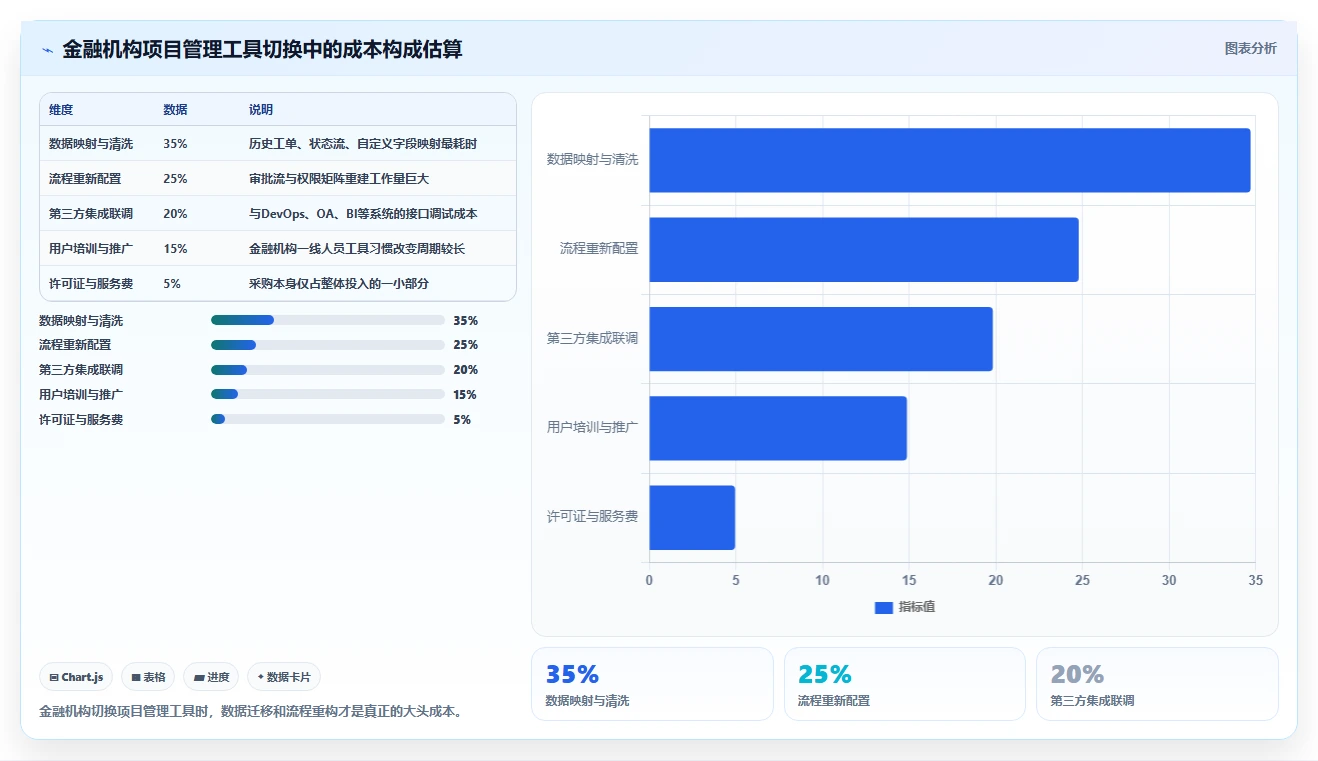Click the summary sentence below the tags
The image size is (1318, 761).
point(251,712)
